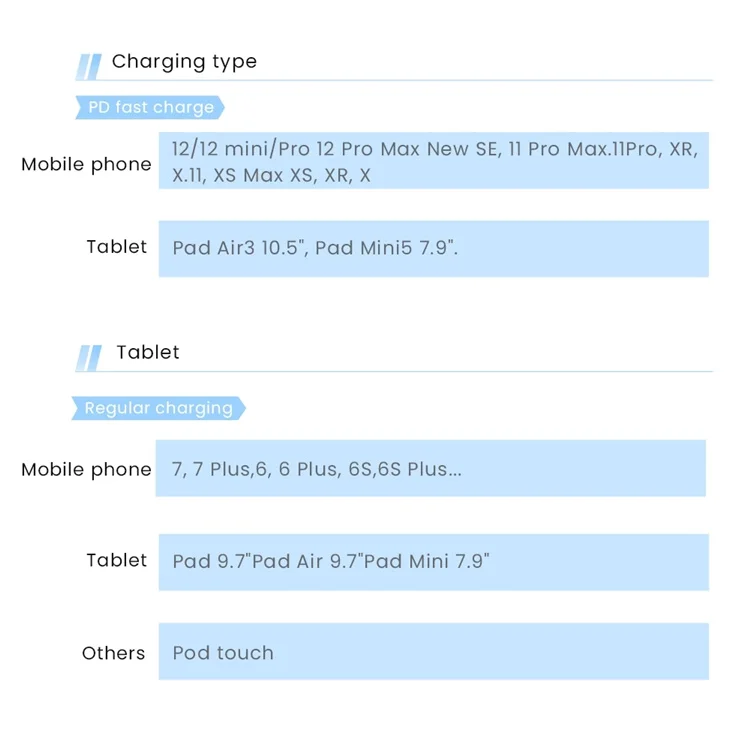Image resolution: width=750 pixels, height=750 pixels.
Task: Click Mobile phone label under Regular charging
Action: [86, 470]
